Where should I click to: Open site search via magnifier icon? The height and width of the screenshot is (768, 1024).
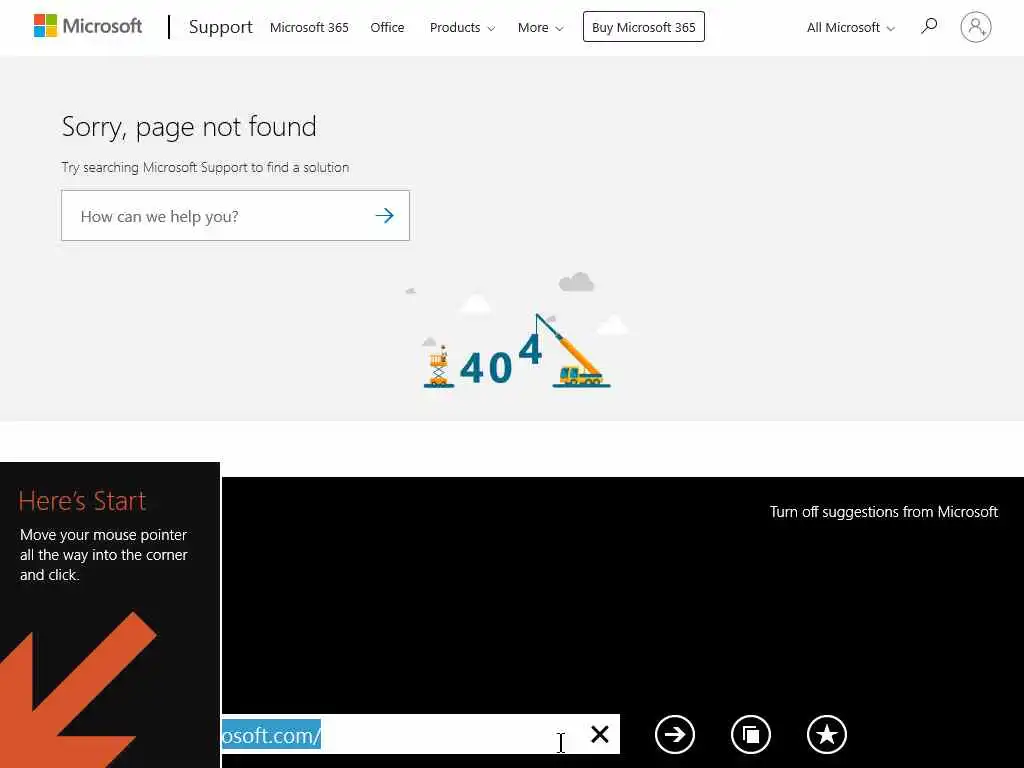[x=929, y=26]
